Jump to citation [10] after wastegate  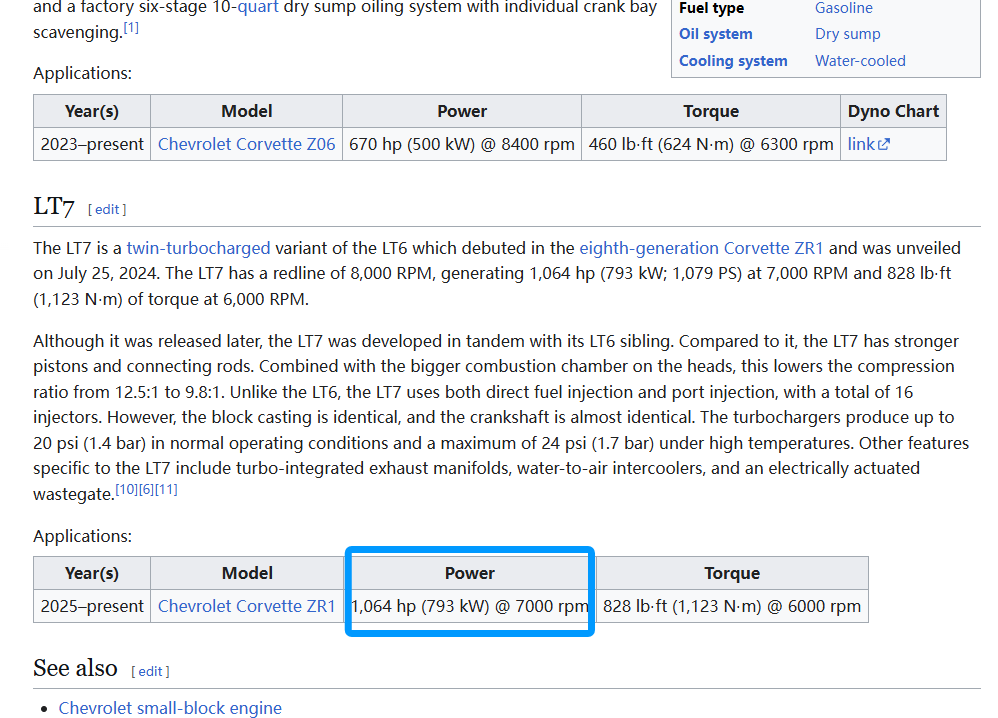pyautogui.click(x=126, y=489)
